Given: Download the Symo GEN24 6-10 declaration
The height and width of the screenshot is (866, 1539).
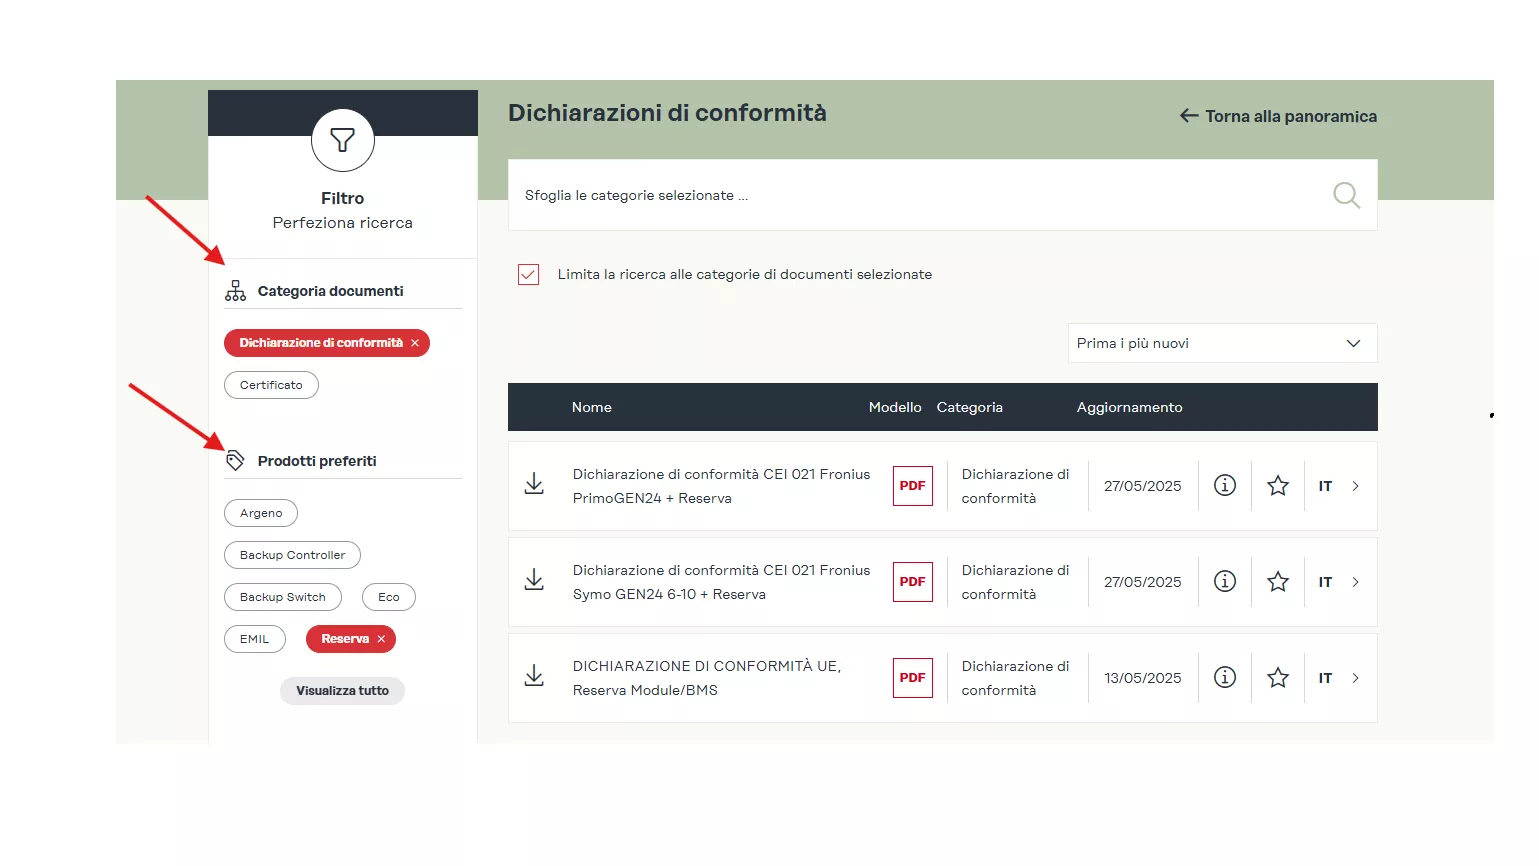Looking at the screenshot, I should (535, 581).
